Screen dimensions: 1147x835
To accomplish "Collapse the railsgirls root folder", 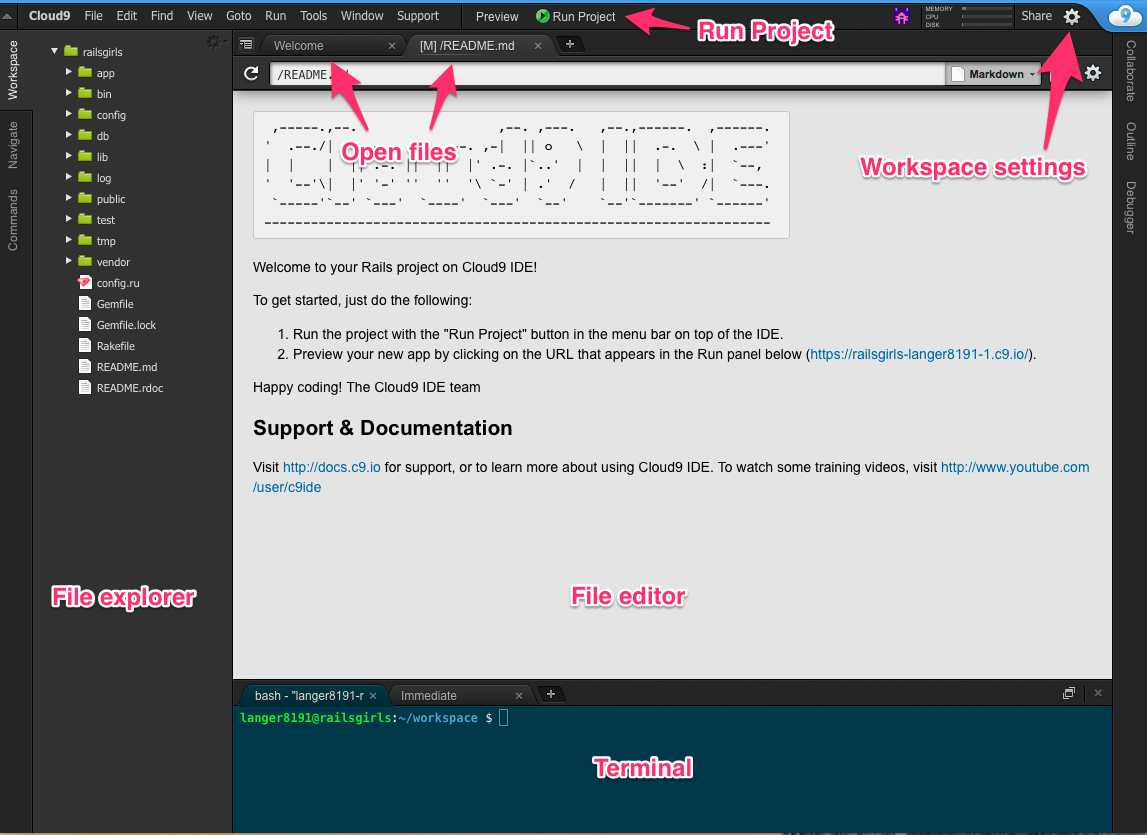I will coord(54,51).
